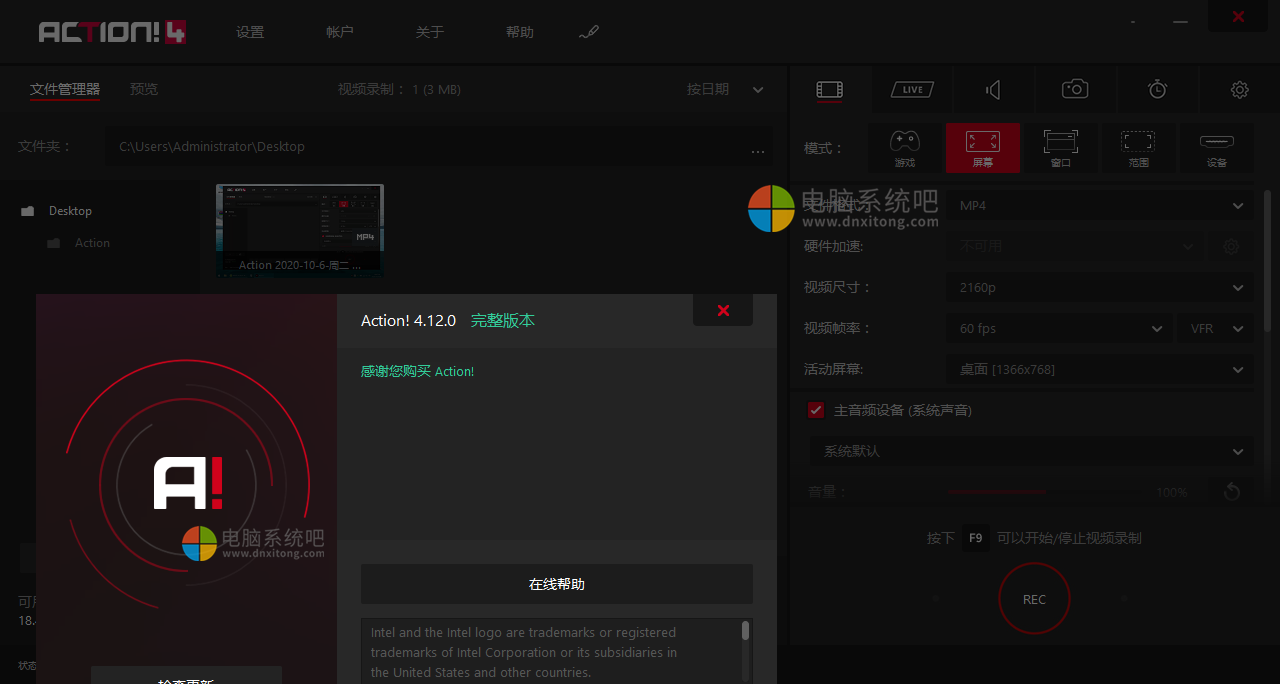The width and height of the screenshot is (1280, 684).
Task: Open the active screen 桌面 dropdown
Action: (x=1100, y=369)
